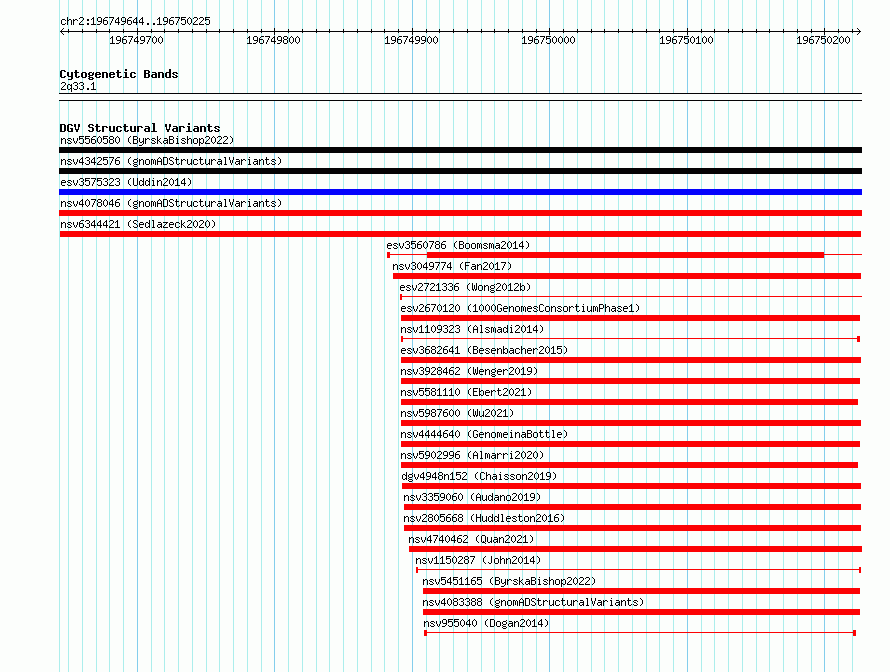Open esv3682641 (Besenbacher2015) label
Screen dimensions: 890x672
484,350
